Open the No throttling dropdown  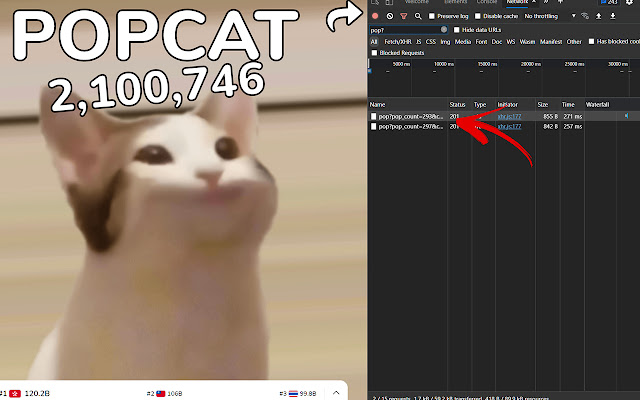click(549, 16)
